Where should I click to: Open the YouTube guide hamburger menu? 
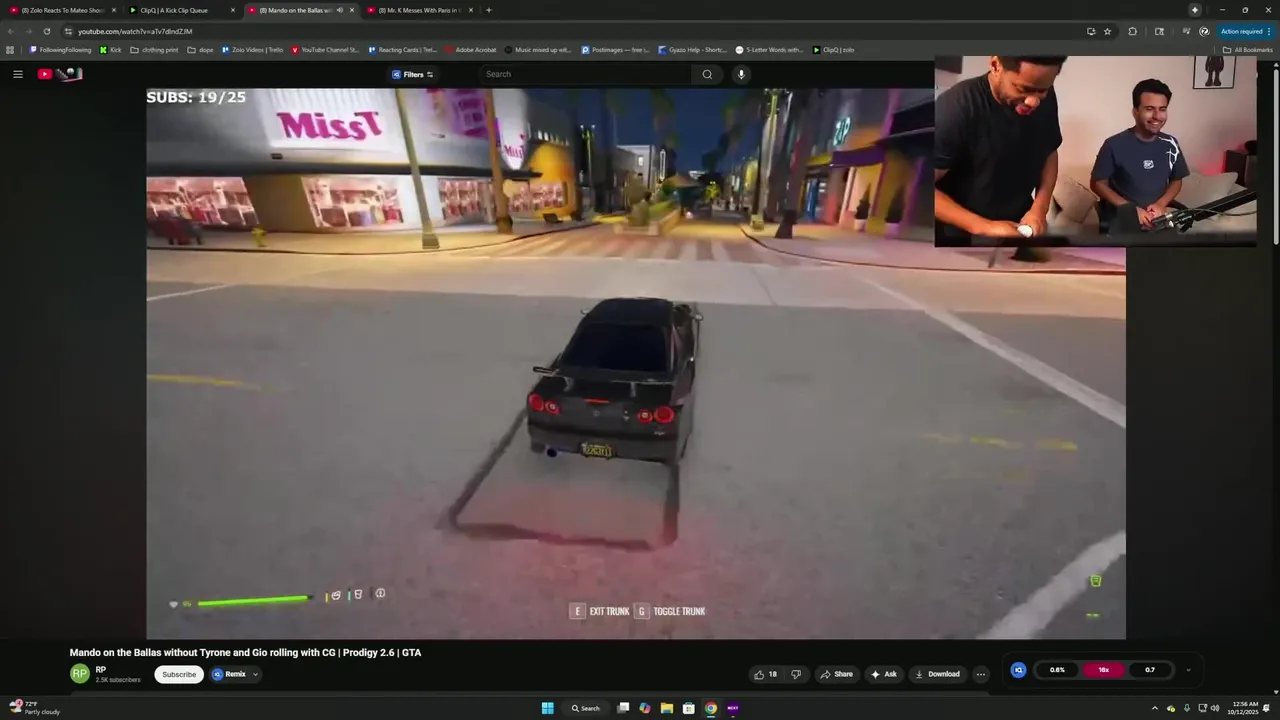coord(17,74)
